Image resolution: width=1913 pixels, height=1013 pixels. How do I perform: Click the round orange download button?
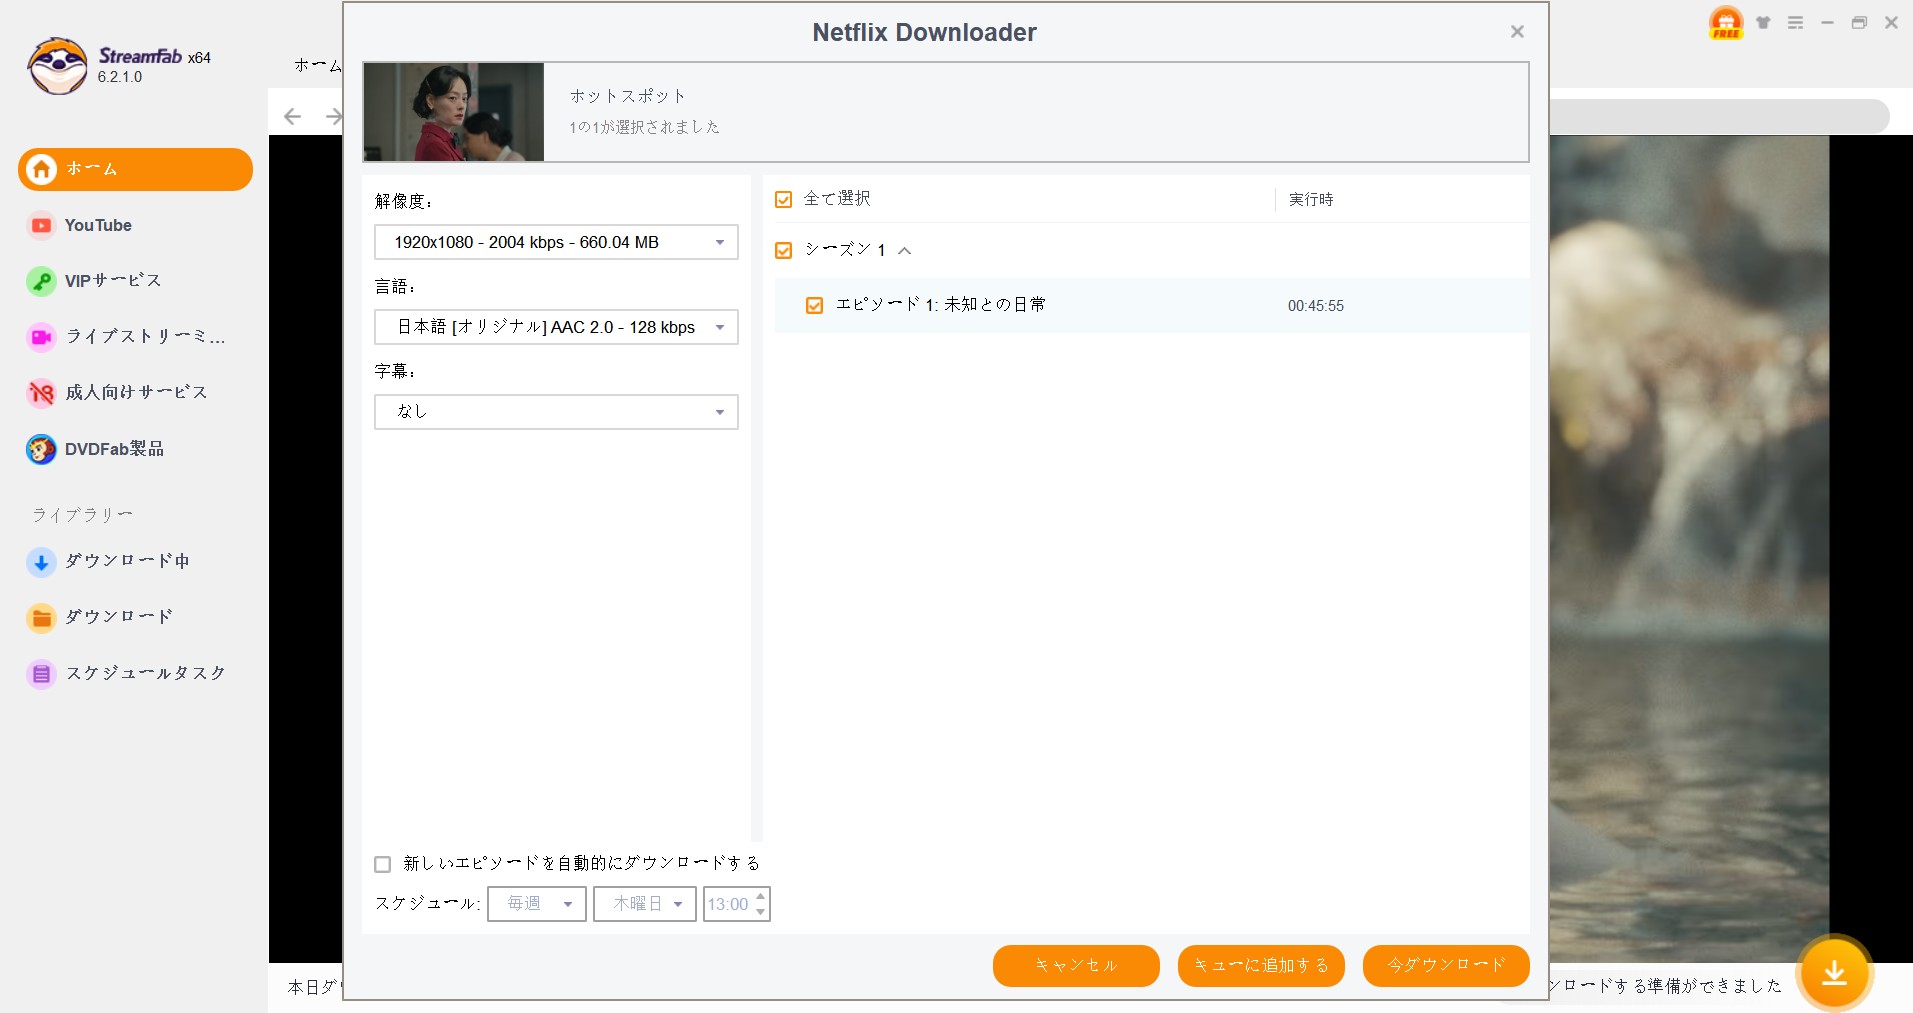(x=1834, y=972)
